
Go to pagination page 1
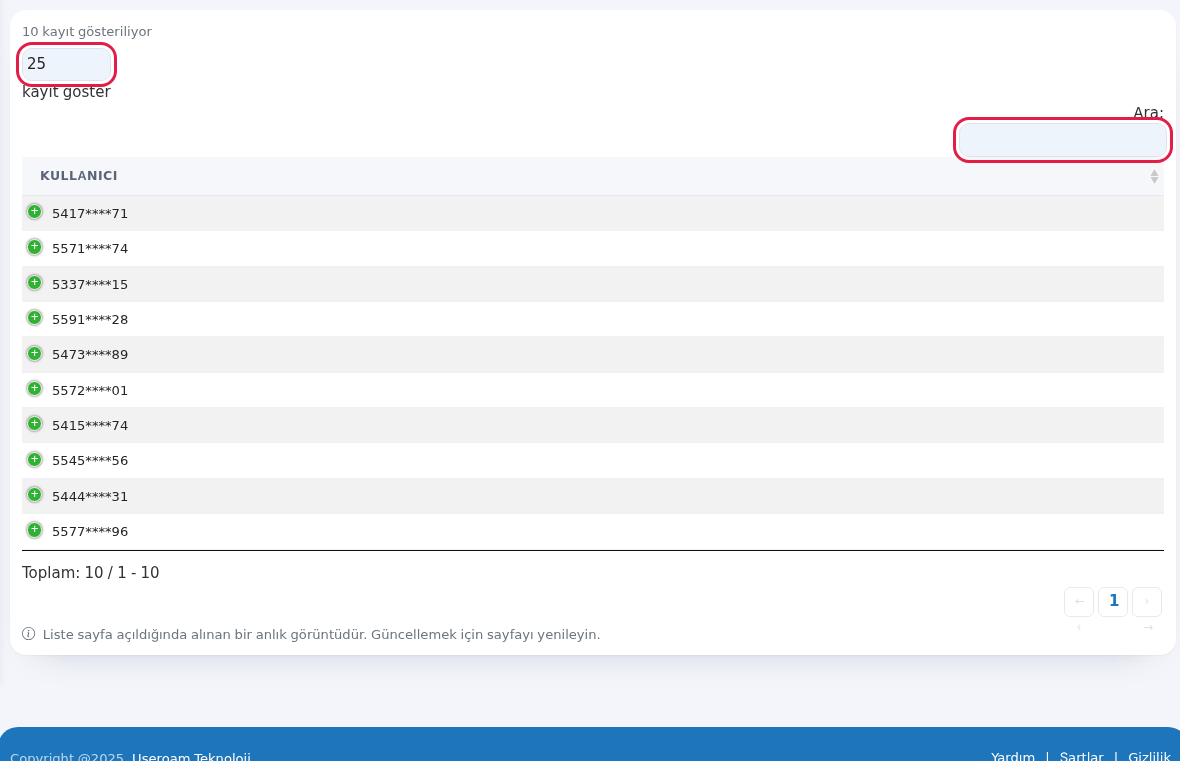coord(1113,601)
